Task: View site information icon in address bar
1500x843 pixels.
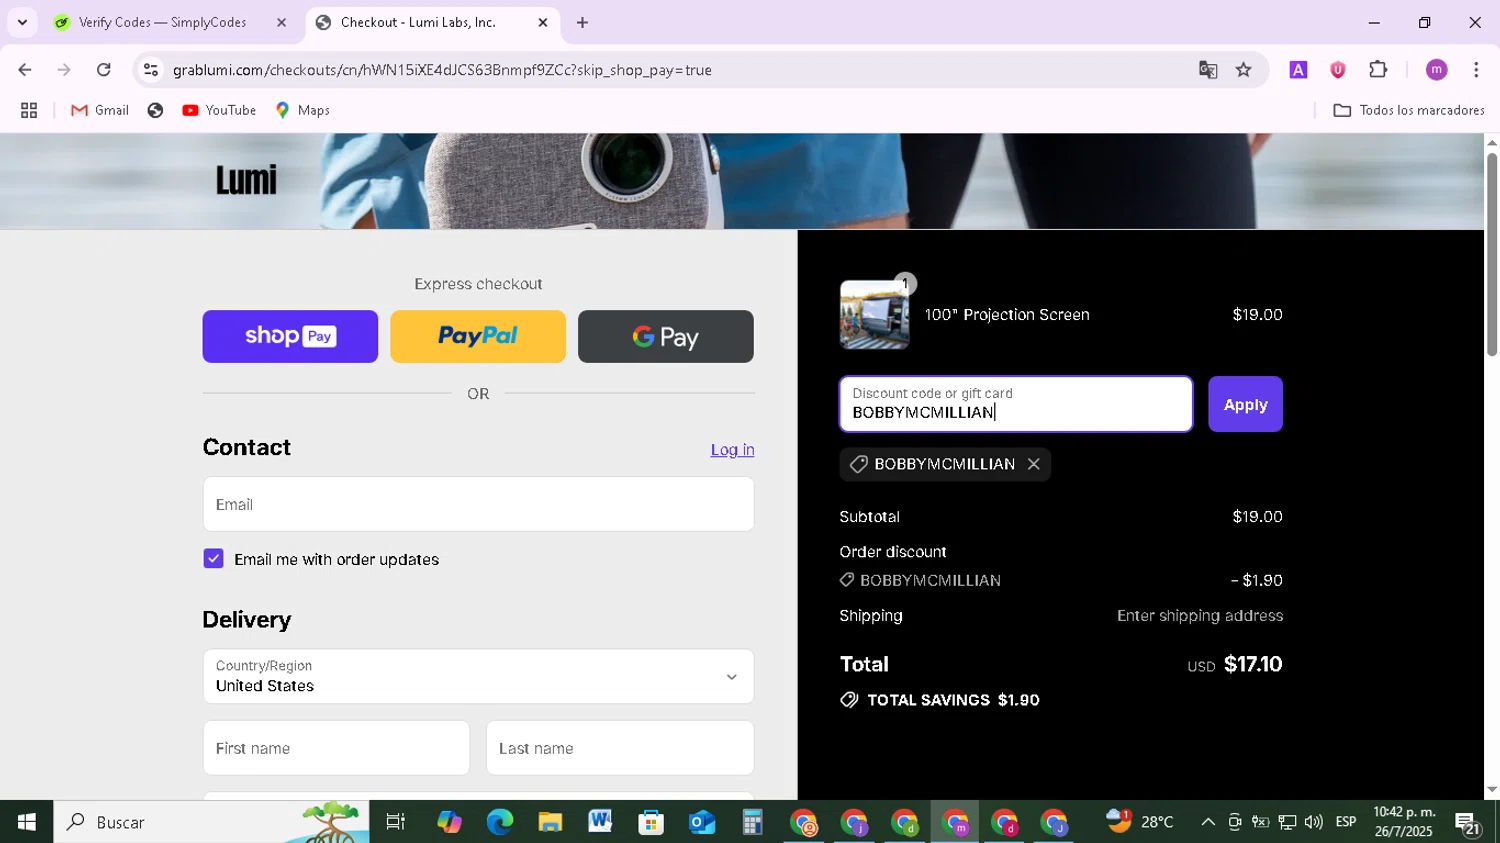Action: point(151,70)
